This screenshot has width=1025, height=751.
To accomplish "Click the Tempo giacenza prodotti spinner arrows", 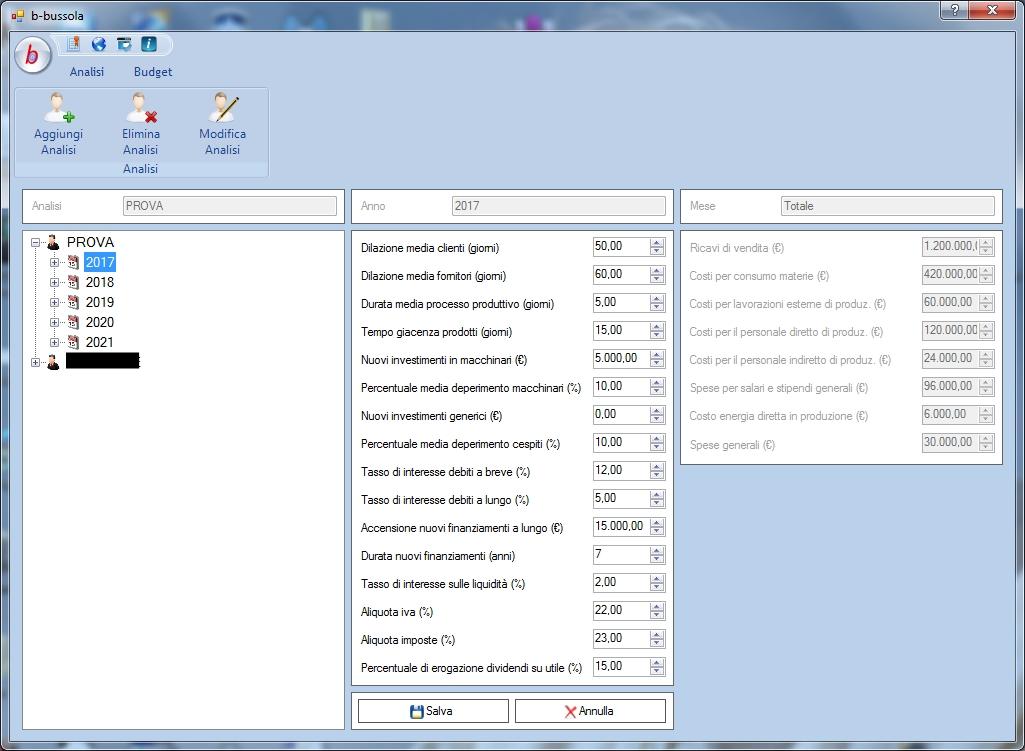I will point(657,331).
